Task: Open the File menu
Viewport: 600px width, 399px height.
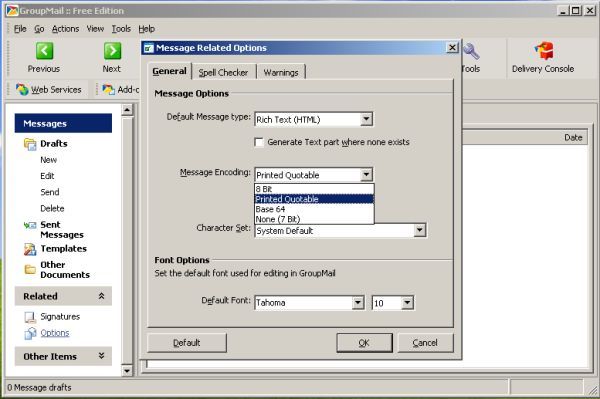Action: point(20,29)
